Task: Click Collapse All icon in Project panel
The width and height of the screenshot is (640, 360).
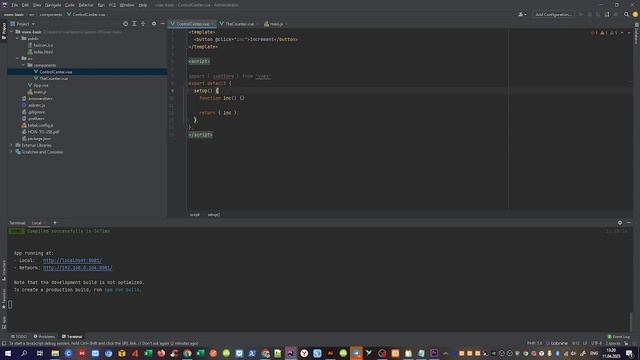Action: click(x=143, y=24)
